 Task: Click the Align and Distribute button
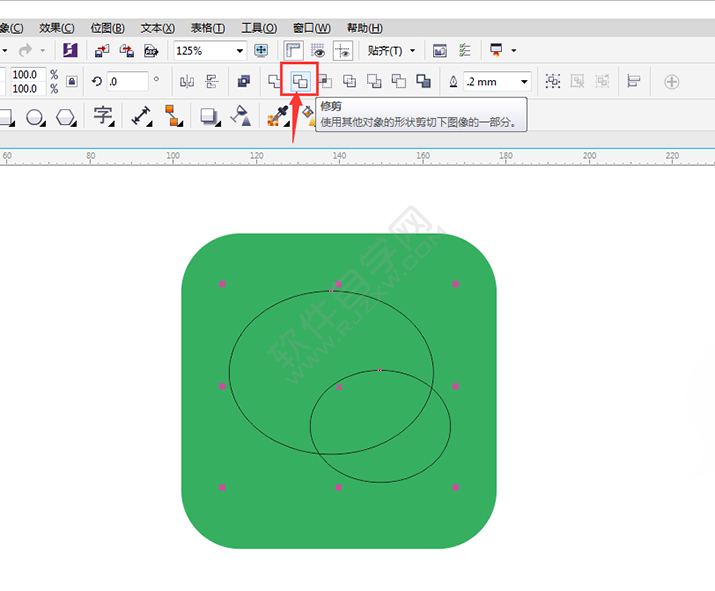click(632, 82)
